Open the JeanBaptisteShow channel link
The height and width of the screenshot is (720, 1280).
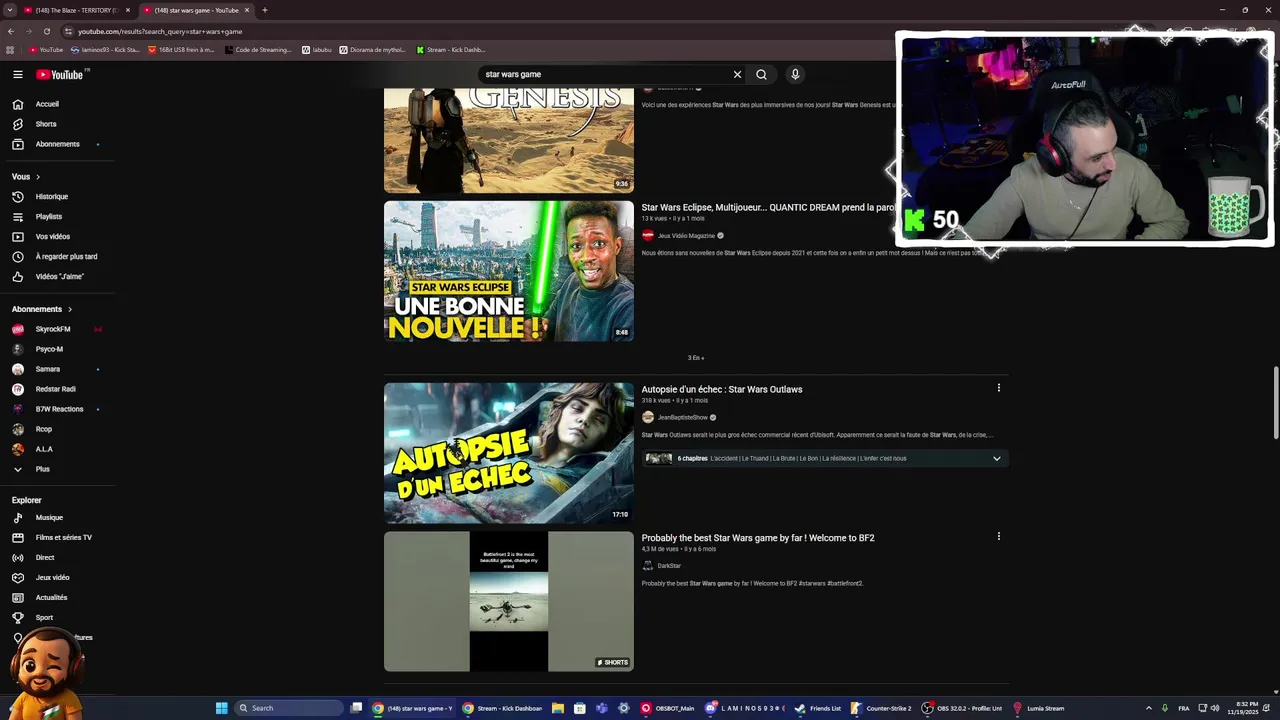tap(682, 417)
